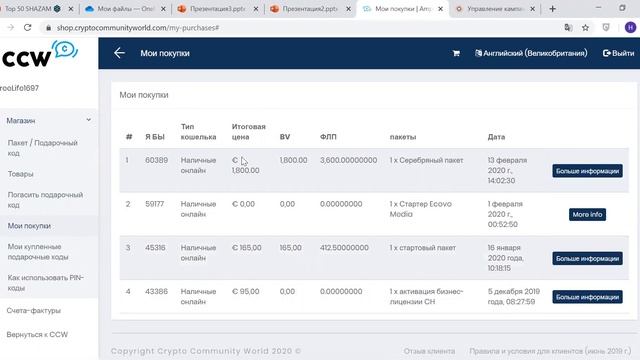Screen dimensions: 640x360
Task: Click the Отзыв клиента footer link
Action: tap(429, 351)
